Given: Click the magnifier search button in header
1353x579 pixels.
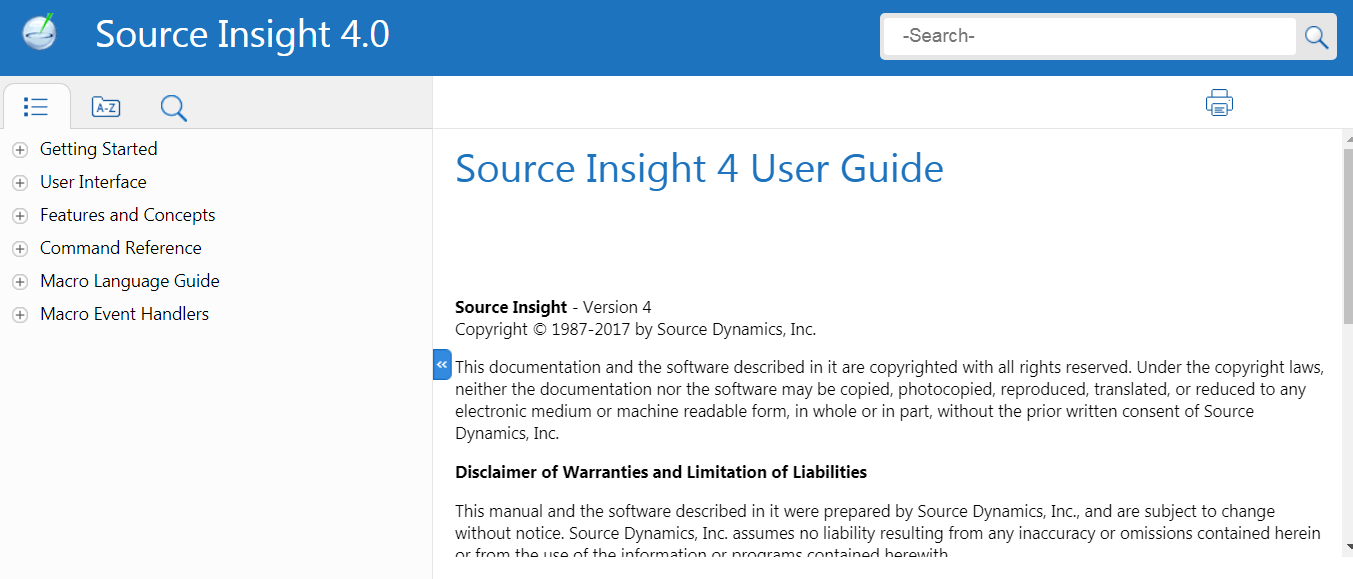Looking at the screenshot, I should 1317,37.
